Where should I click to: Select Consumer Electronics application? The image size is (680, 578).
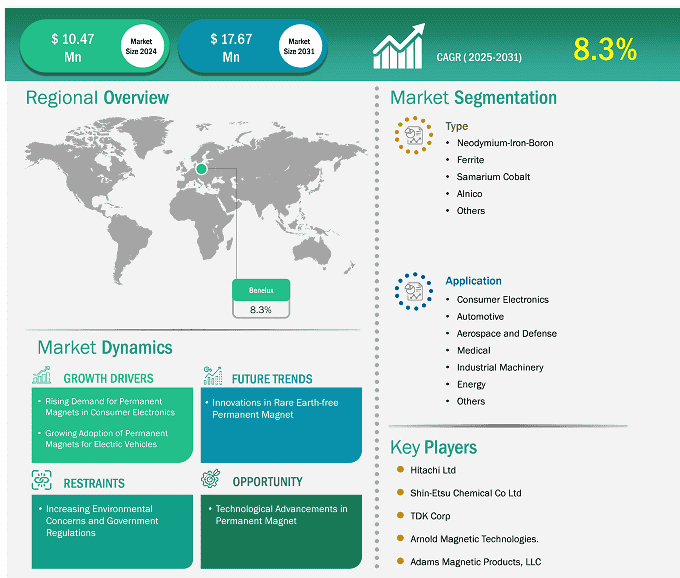pyautogui.click(x=503, y=300)
